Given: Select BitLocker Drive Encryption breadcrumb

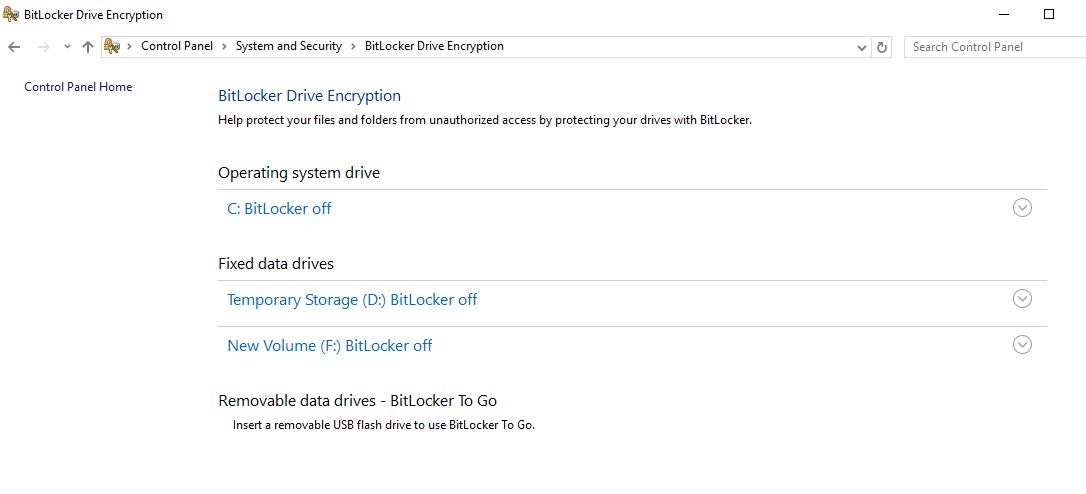Looking at the screenshot, I should [x=434, y=46].
